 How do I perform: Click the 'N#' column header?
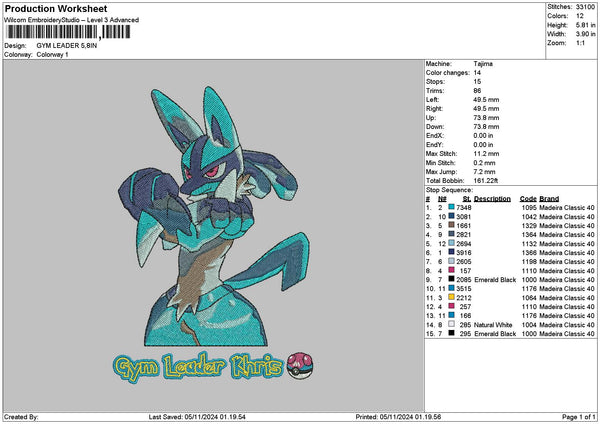tap(442, 199)
